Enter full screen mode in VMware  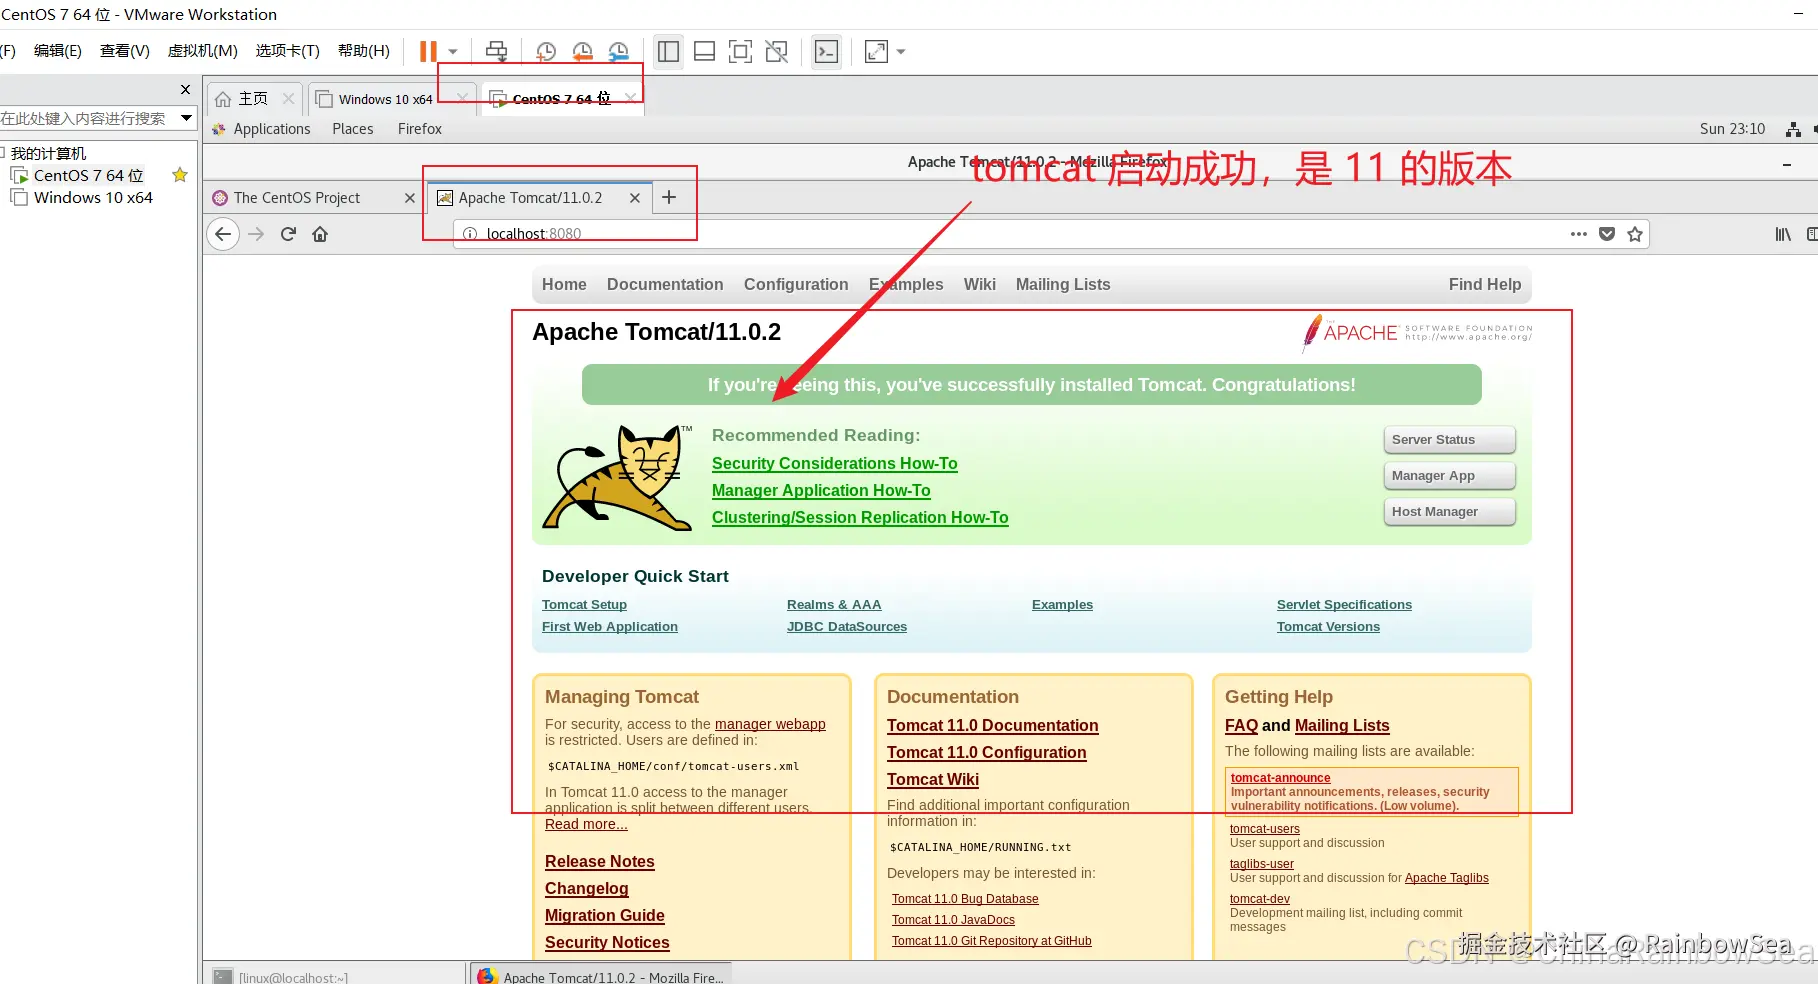click(740, 52)
